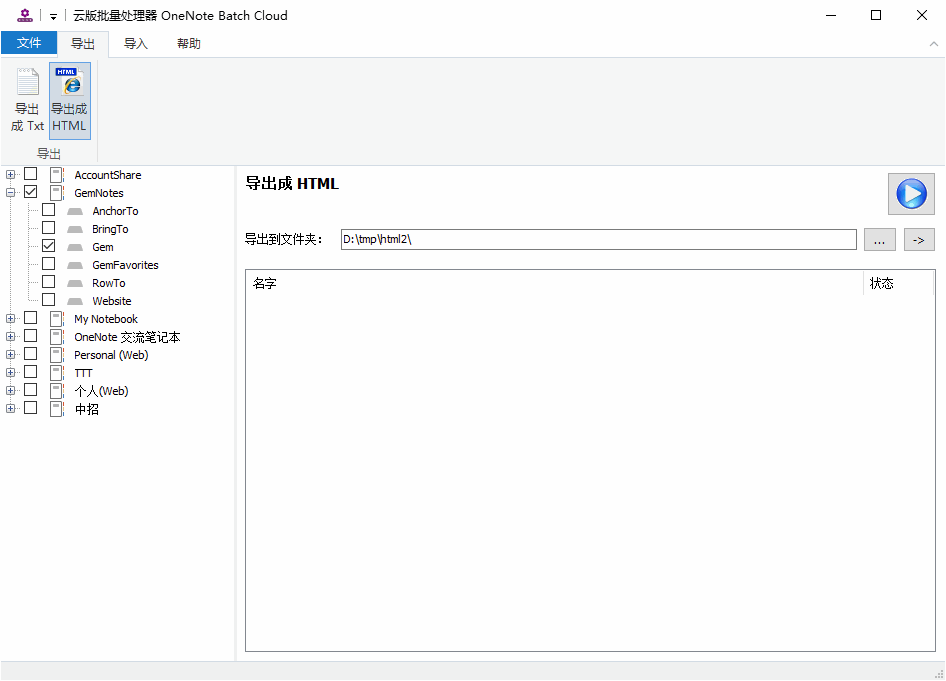Click the 名字 column header
Screen dimensions: 946x681
coord(556,283)
